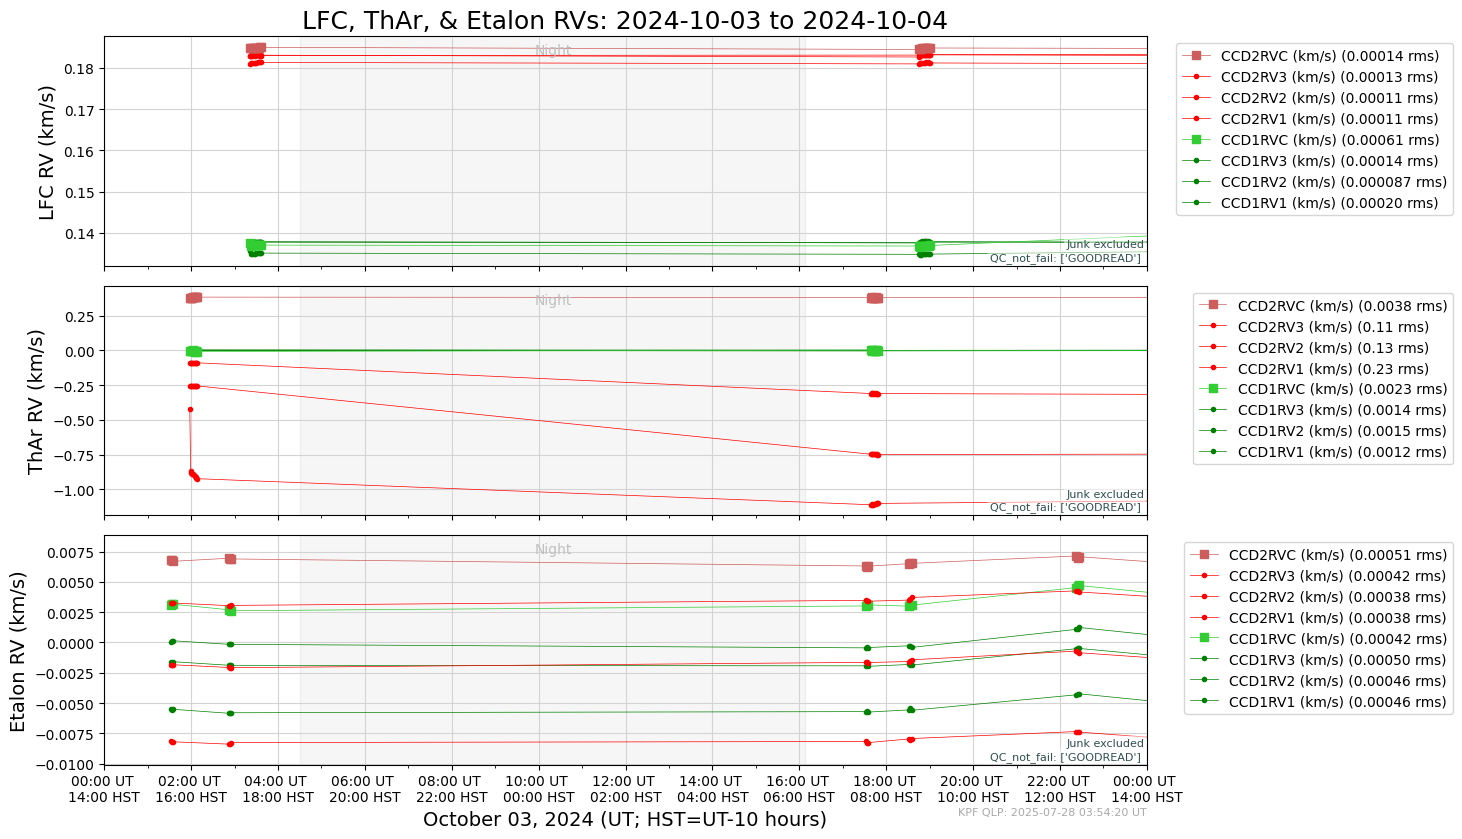Click the x-axis tick '18:00 UT 08:00 HST'
The width and height of the screenshot is (1462, 839).
click(x=885, y=789)
